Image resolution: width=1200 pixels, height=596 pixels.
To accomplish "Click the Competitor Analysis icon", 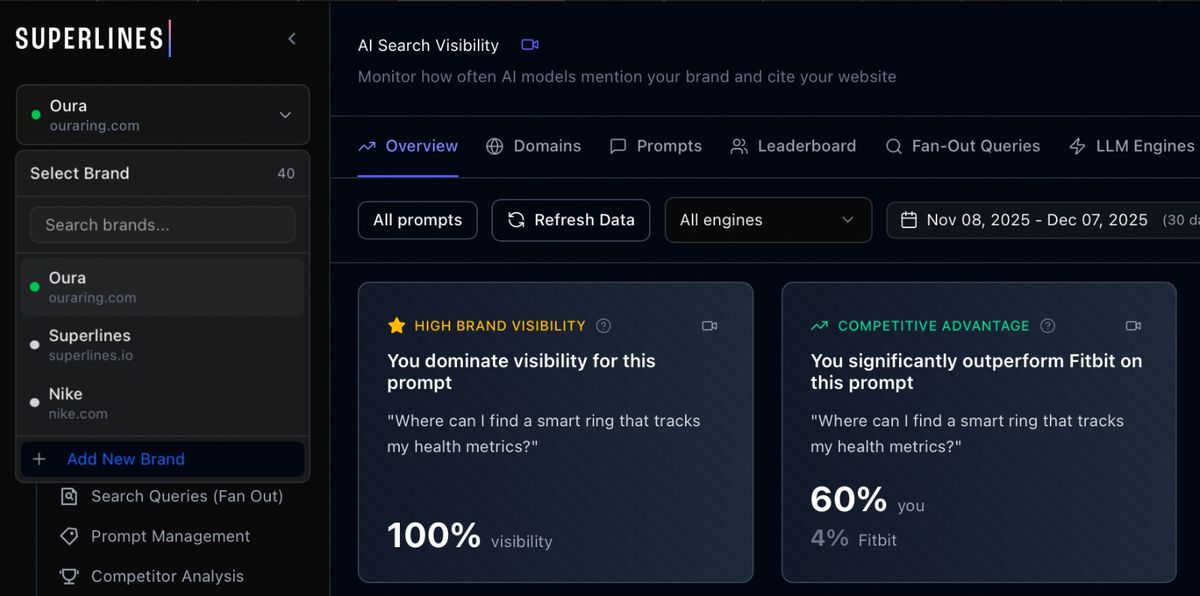I will [x=68, y=576].
